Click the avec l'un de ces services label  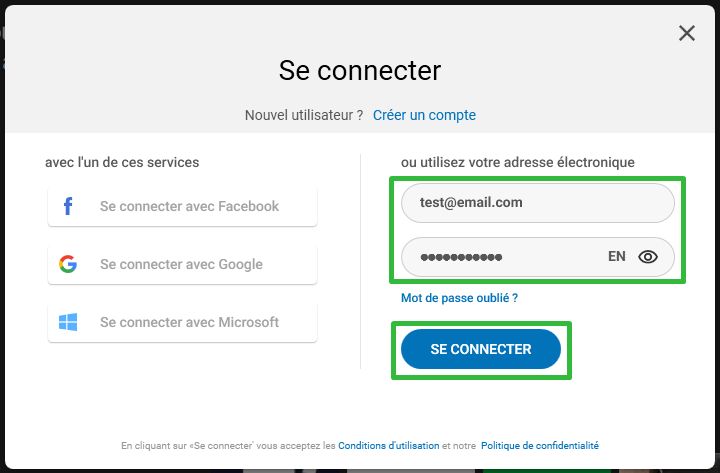(x=122, y=162)
